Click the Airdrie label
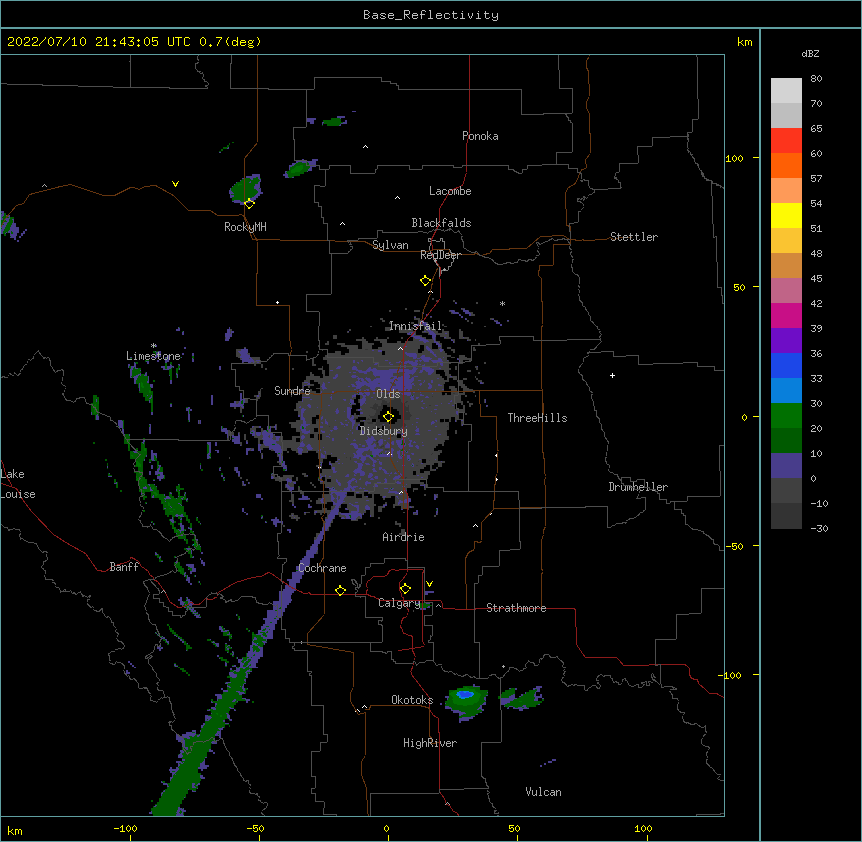This screenshot has width=862, height=842. point(404,537)
